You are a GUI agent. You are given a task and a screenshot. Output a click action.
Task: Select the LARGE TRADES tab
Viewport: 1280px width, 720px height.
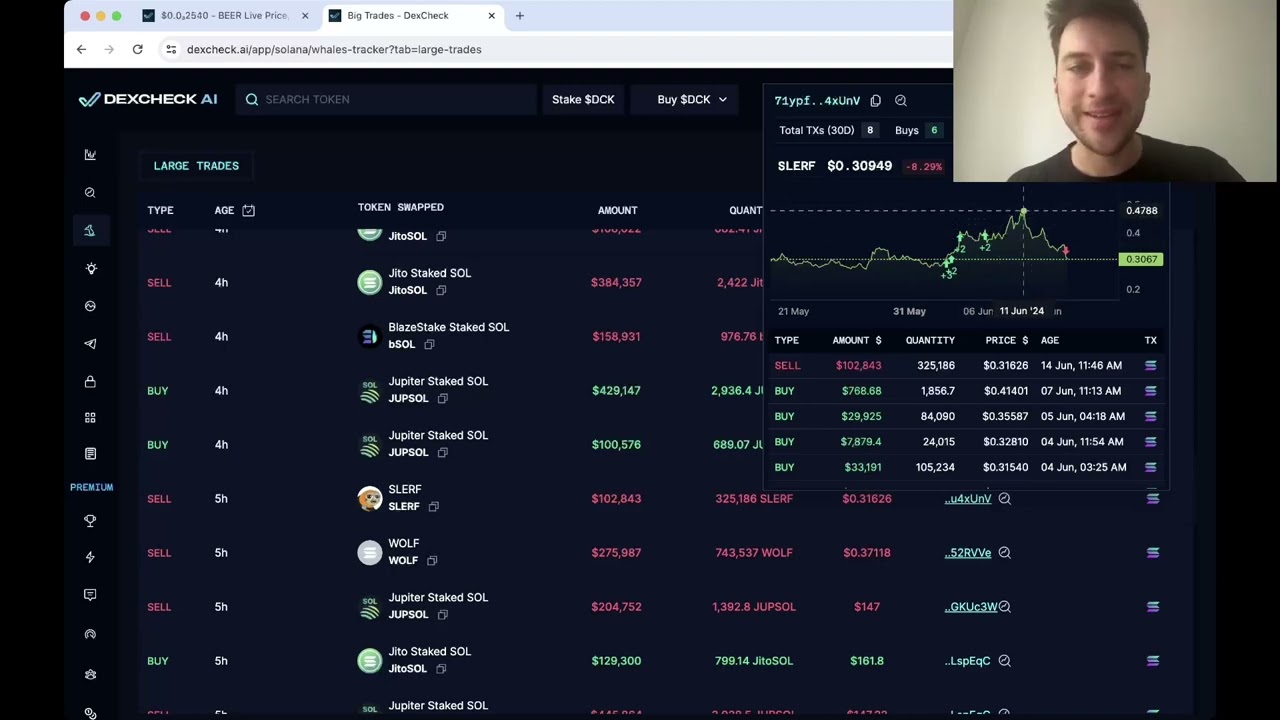[196, 165]
